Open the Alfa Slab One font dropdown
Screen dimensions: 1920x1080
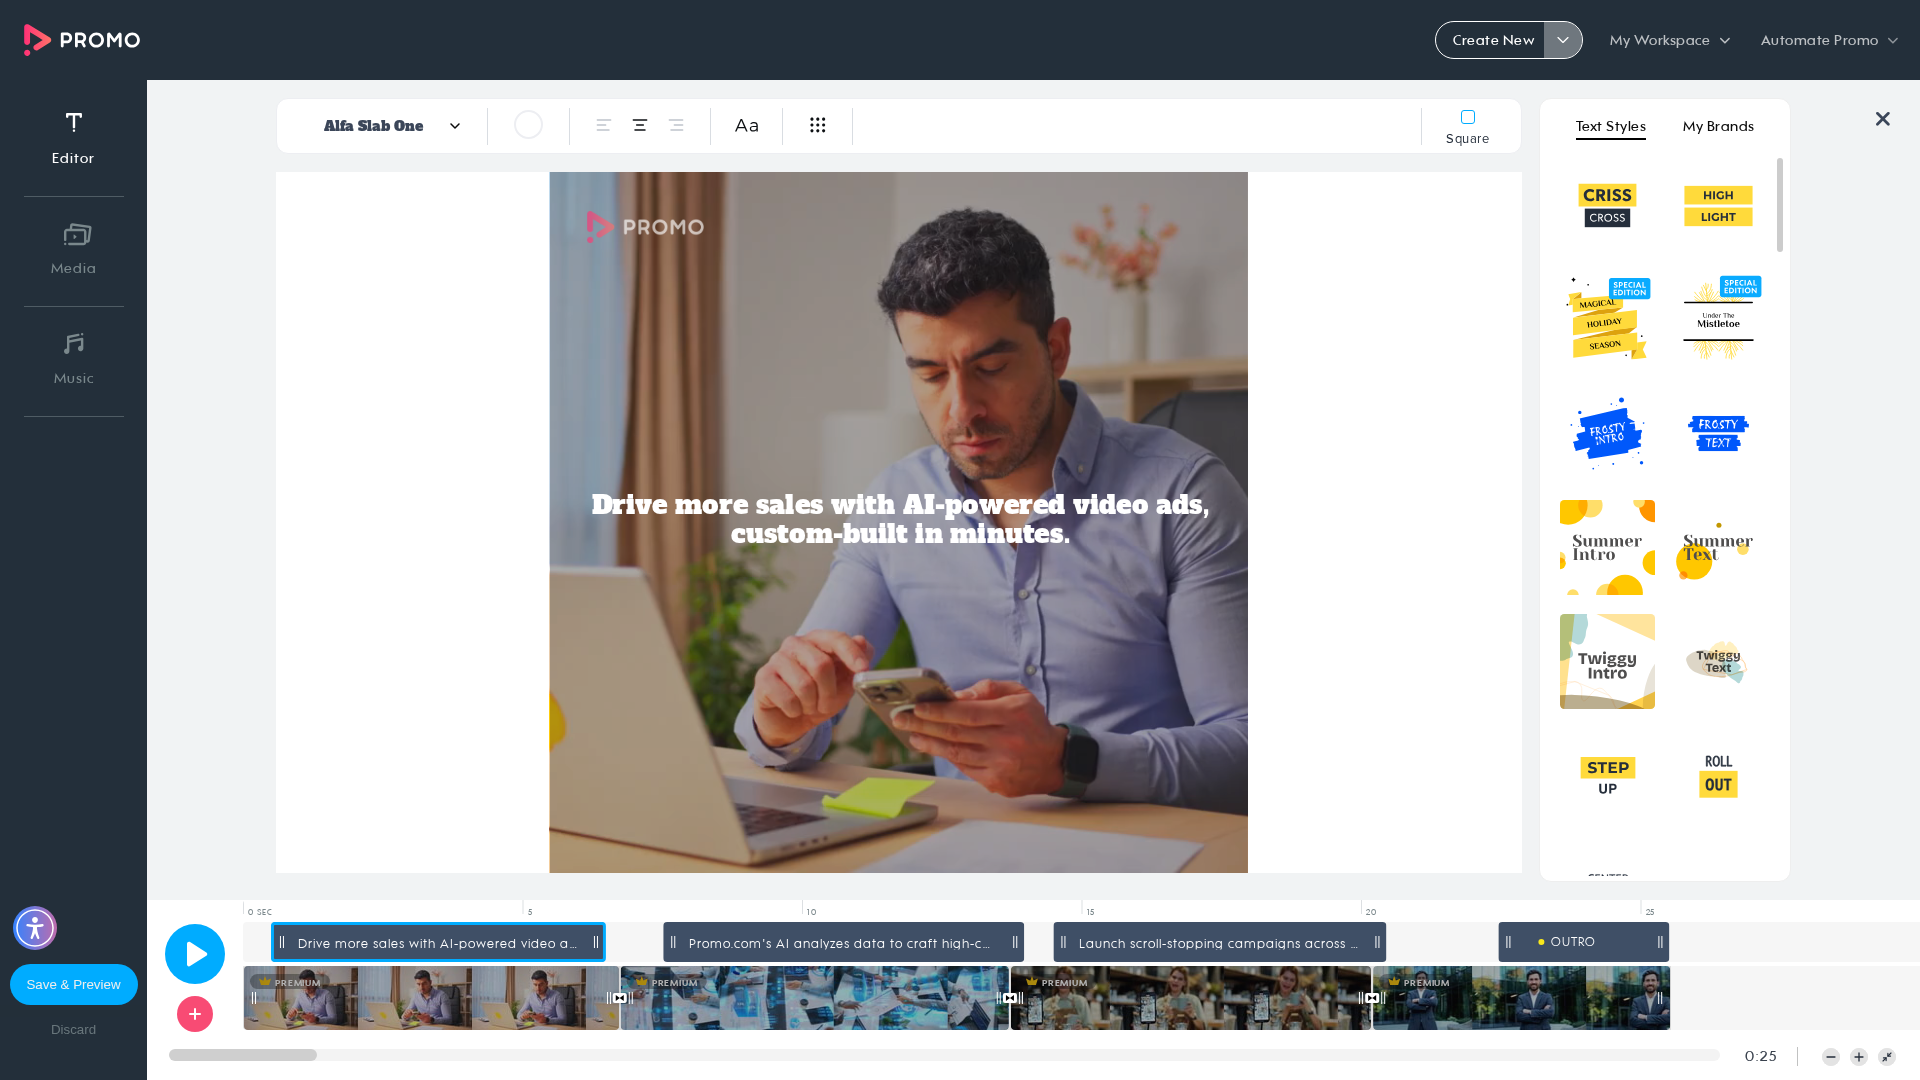point(392,126)
